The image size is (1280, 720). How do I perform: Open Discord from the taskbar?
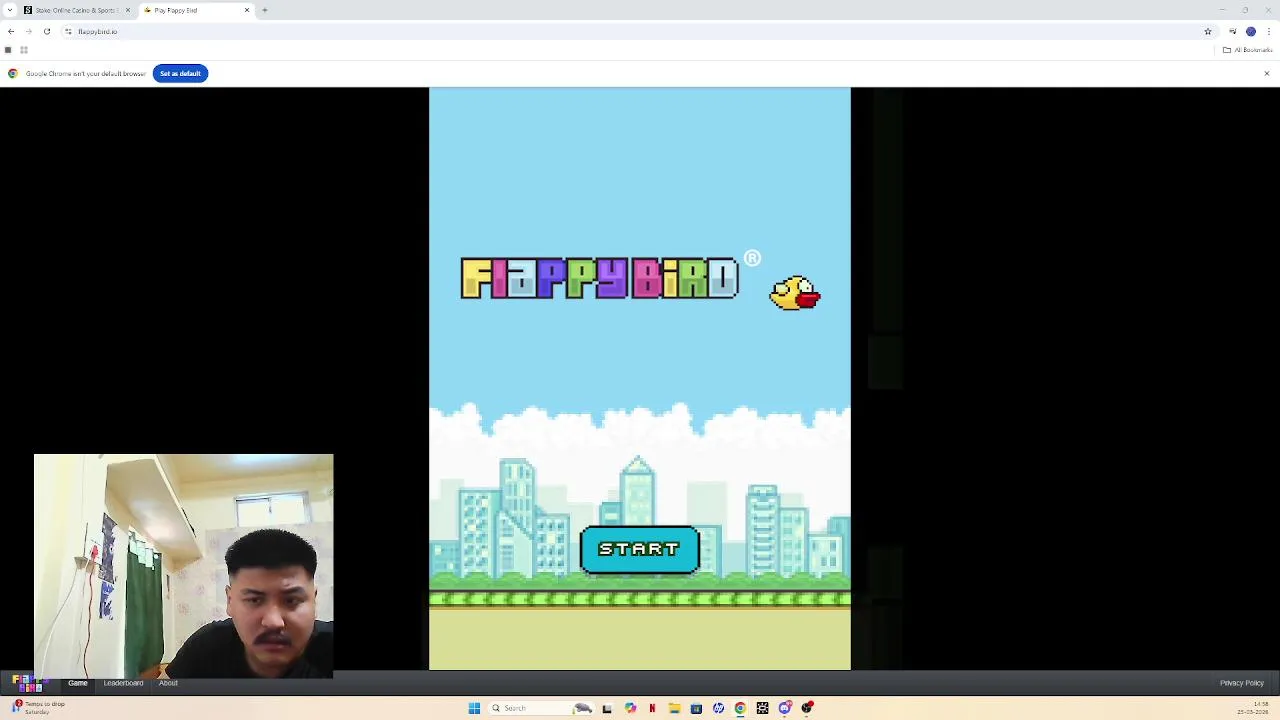pos(785,708)
